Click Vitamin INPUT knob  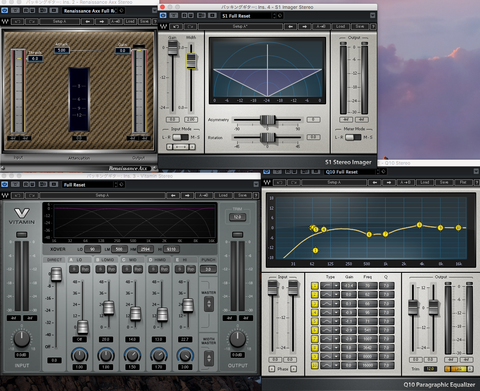tap(22, 339)
